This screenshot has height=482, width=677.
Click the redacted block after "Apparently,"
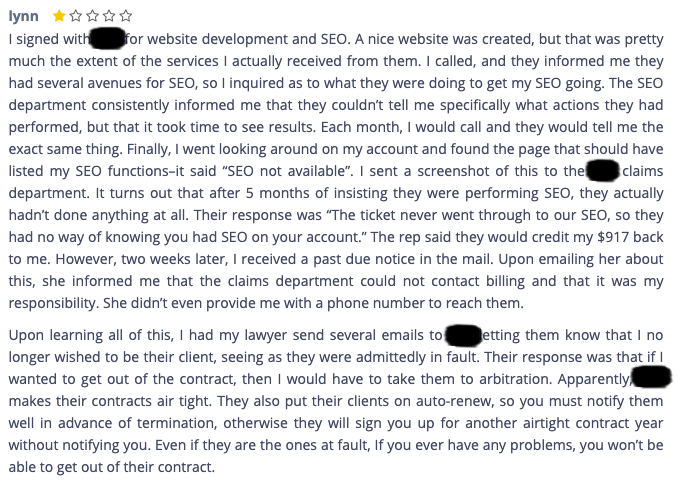651,380
